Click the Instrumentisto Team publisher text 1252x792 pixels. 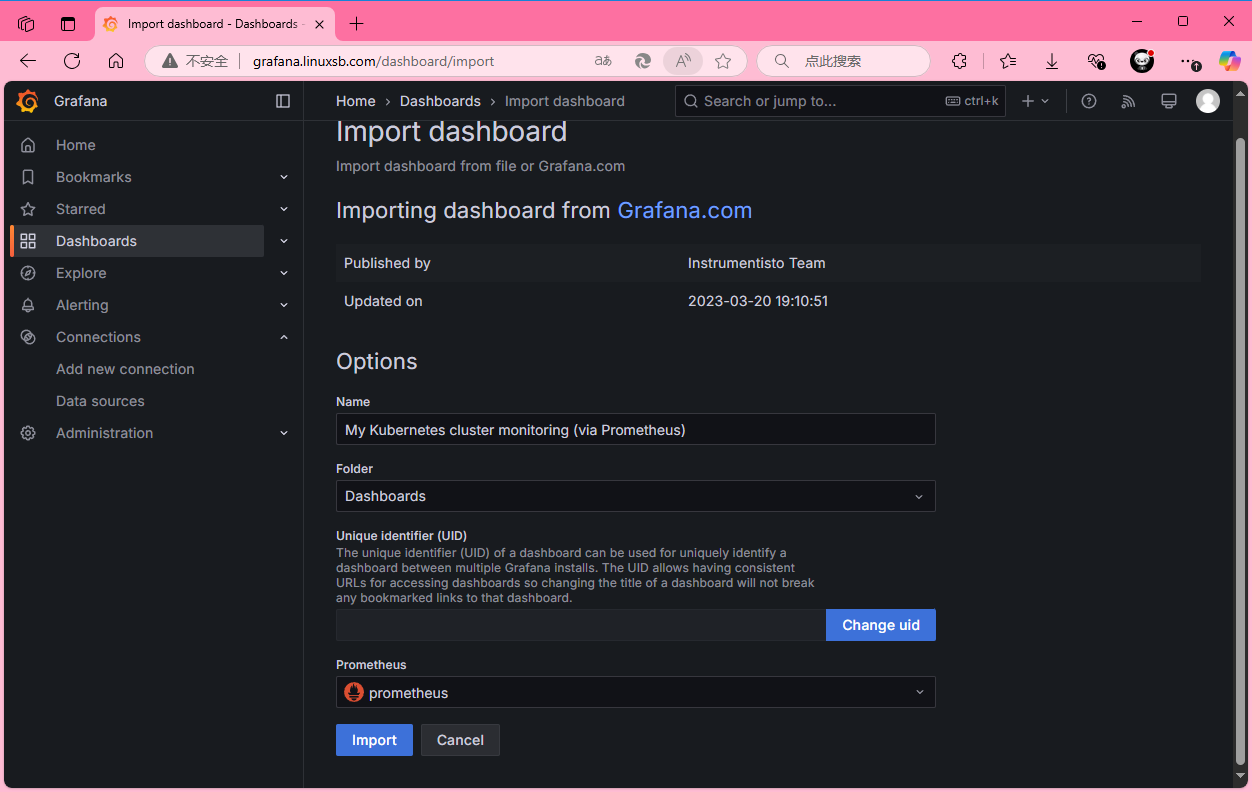click(757, 263)
